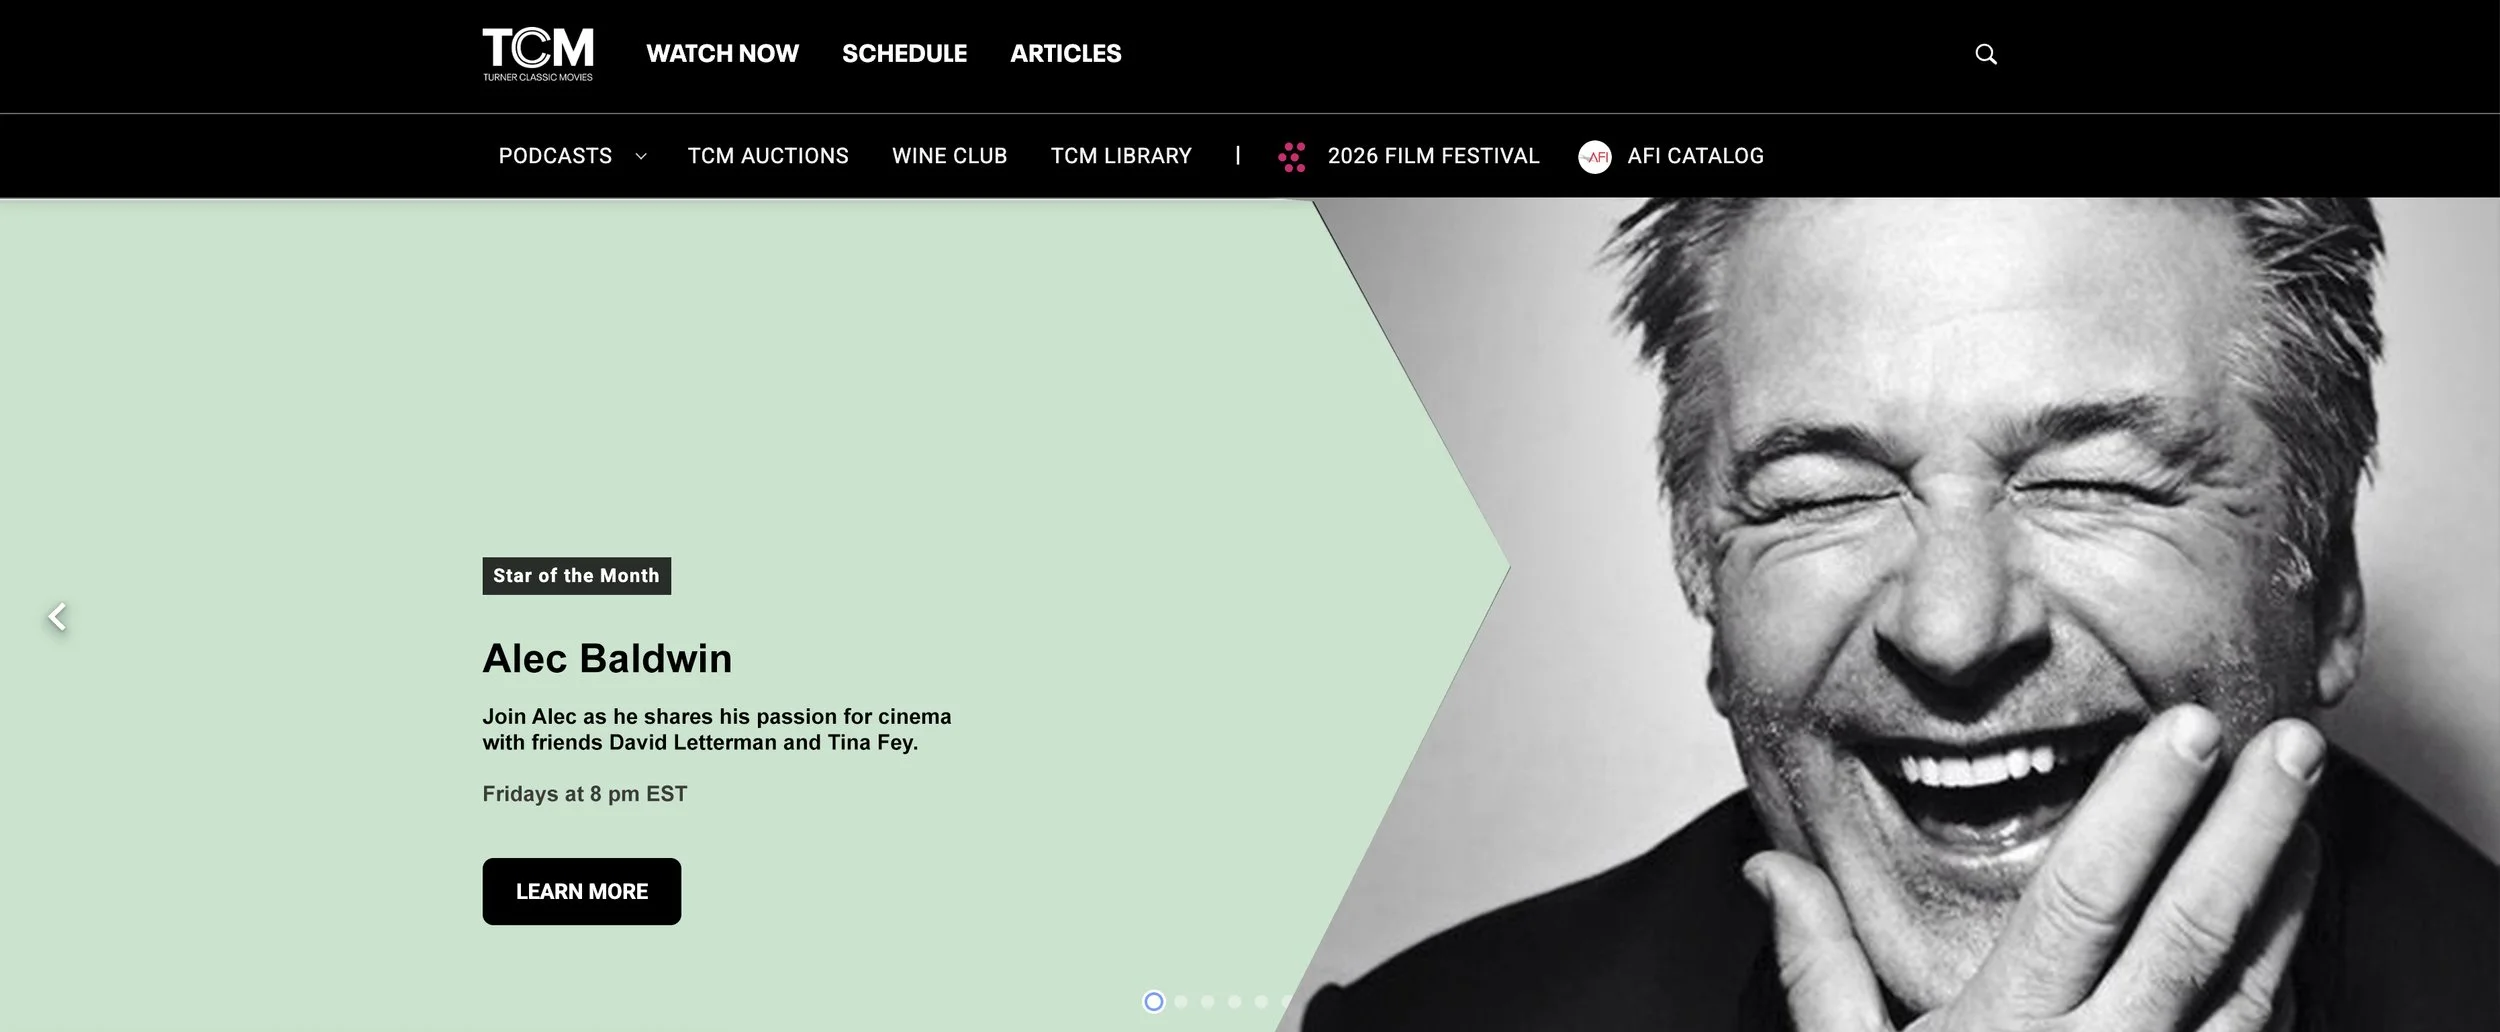Open the TCM Library link
The width and height of the screenshot is (2500, 1032).
[x=1121, y=156]
